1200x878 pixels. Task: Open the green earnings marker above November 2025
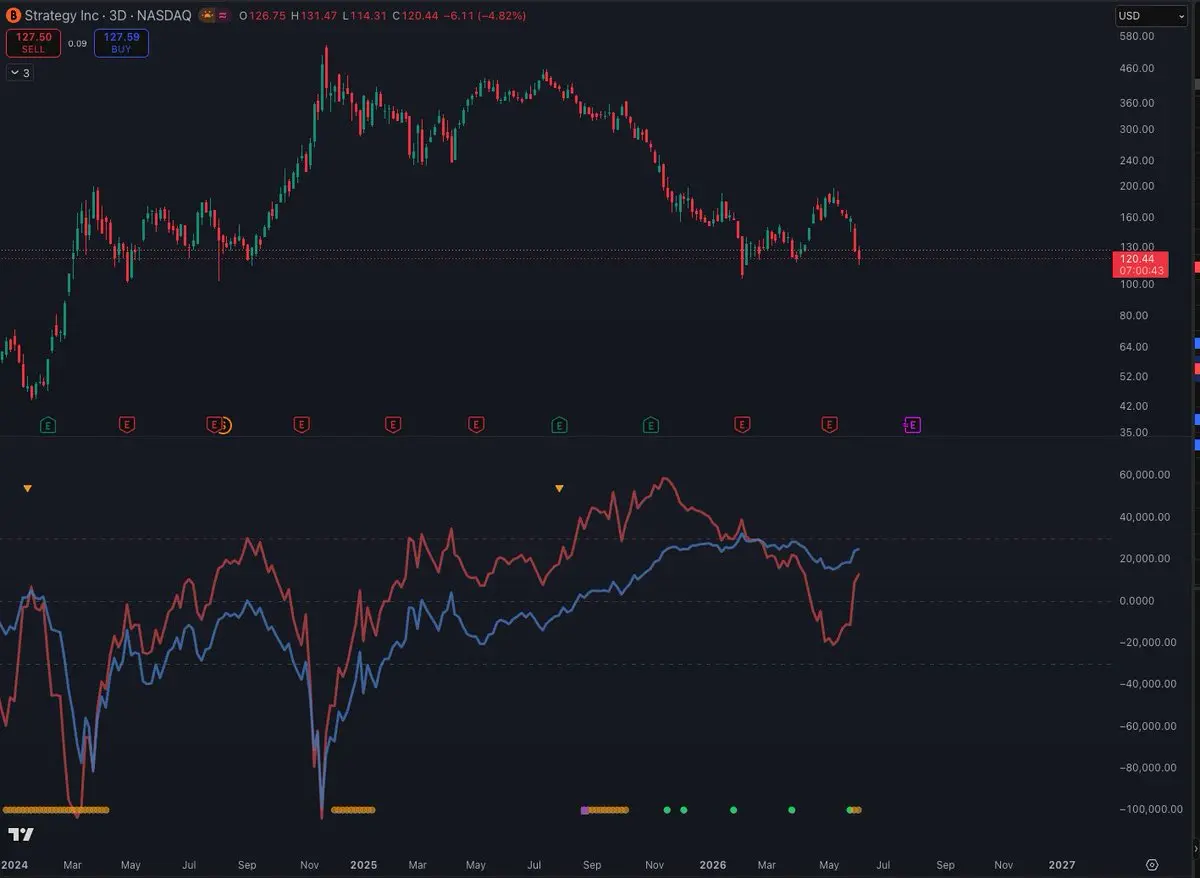651,425
